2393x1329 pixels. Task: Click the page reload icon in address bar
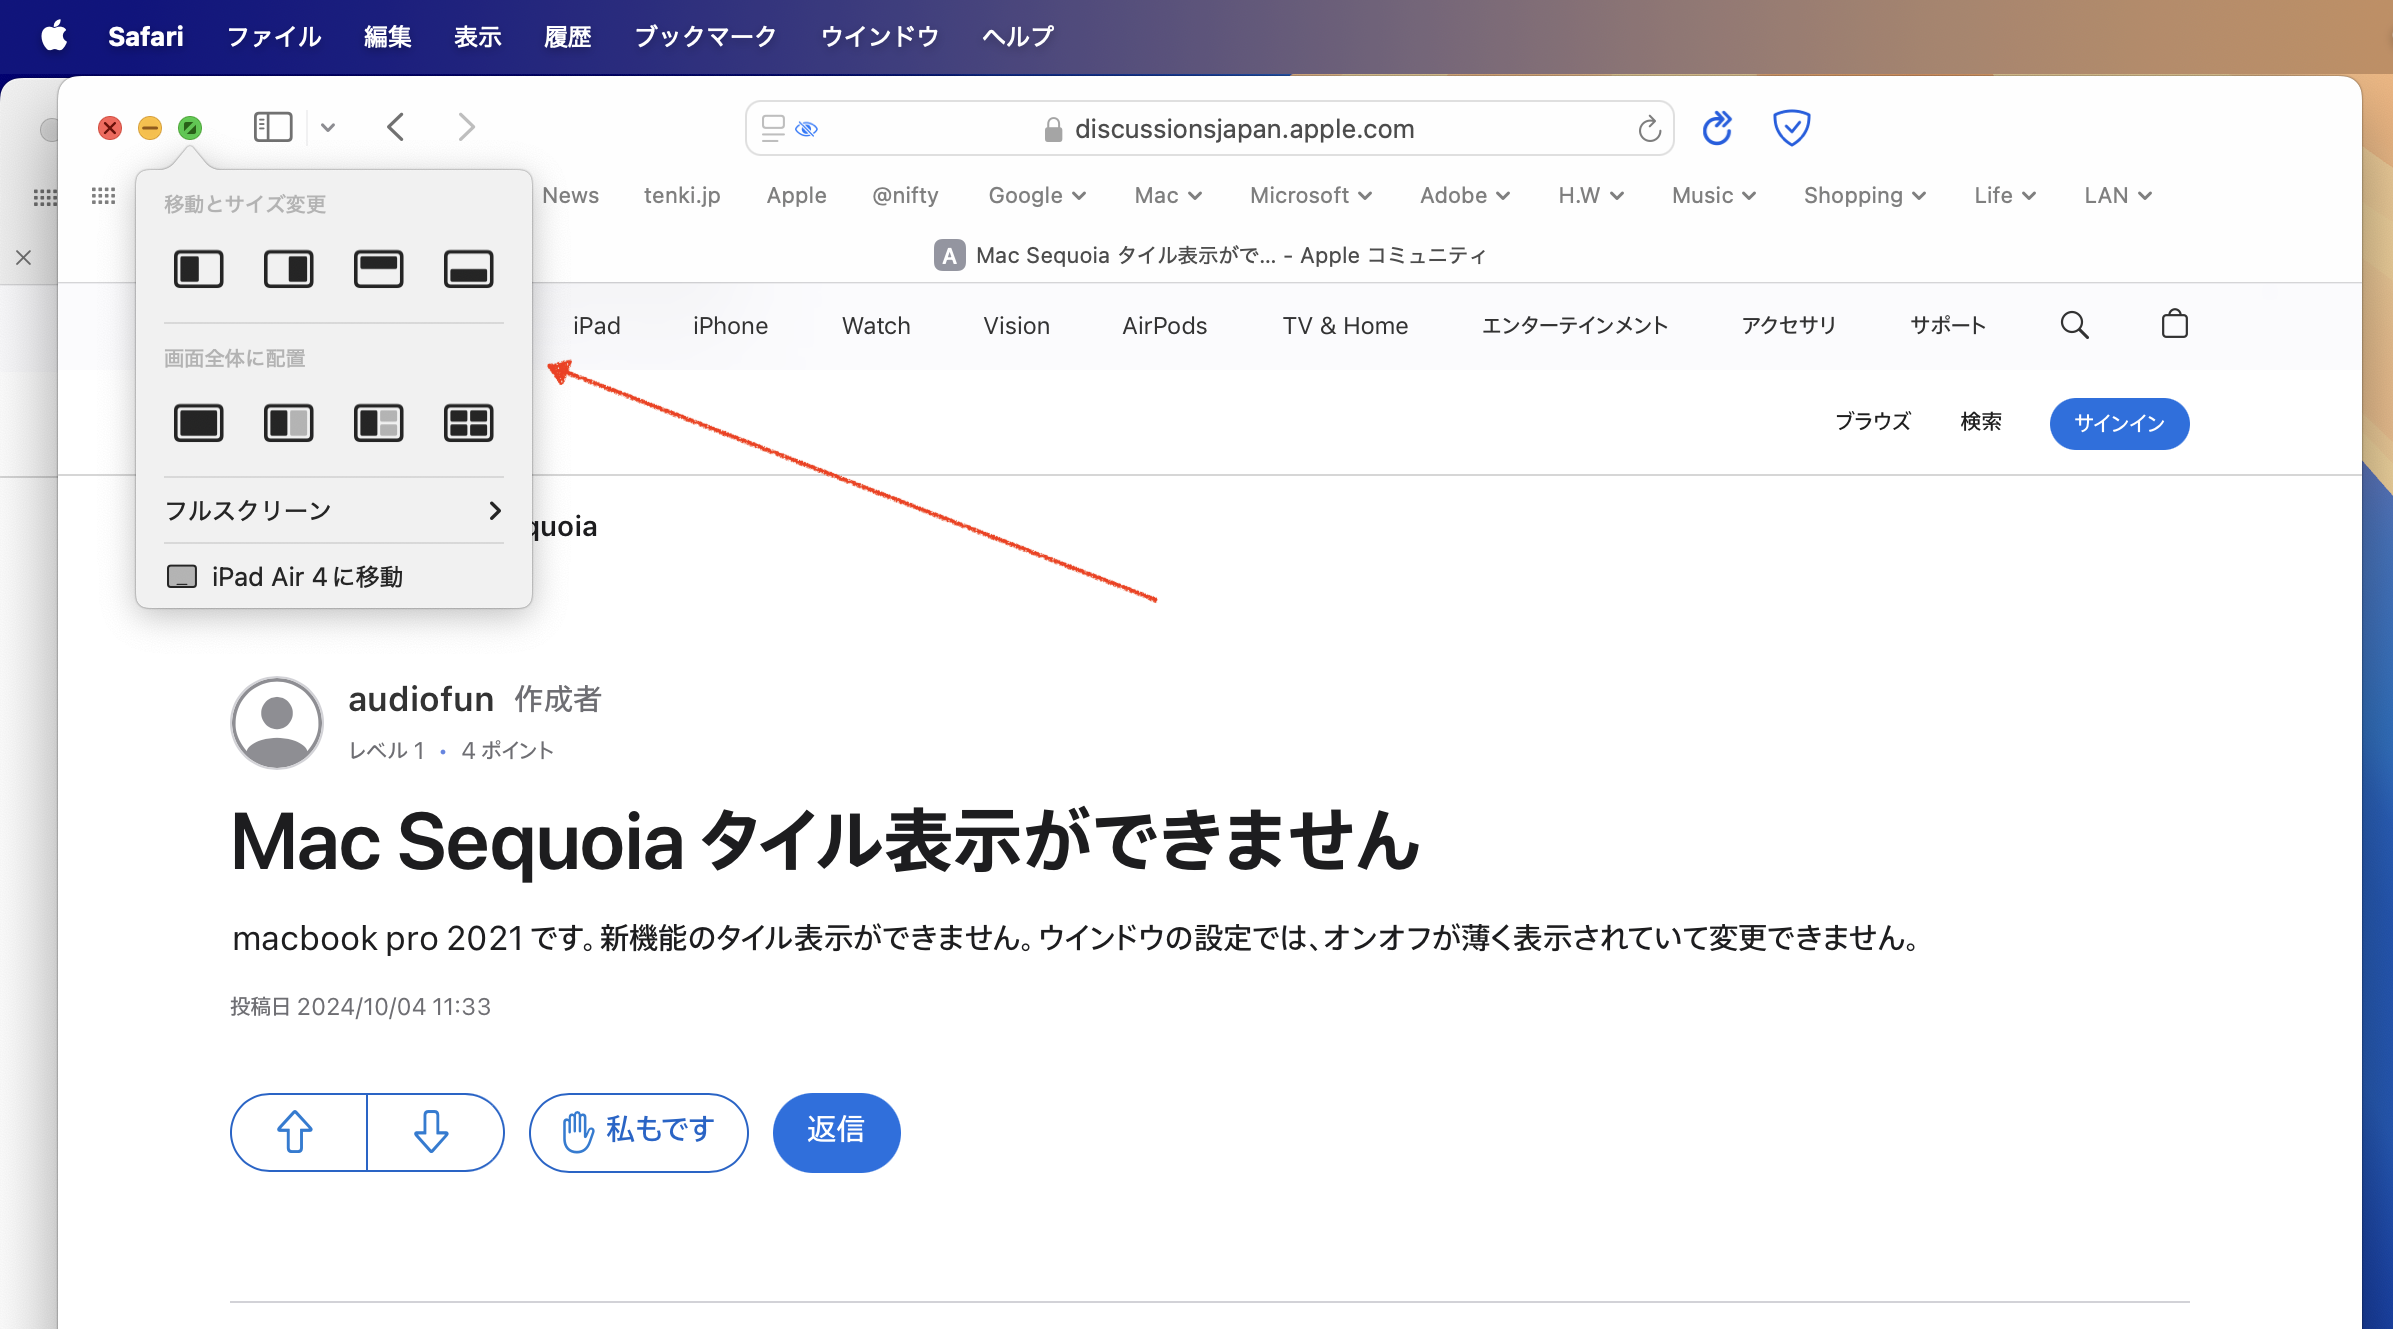tap(1649, 129)
